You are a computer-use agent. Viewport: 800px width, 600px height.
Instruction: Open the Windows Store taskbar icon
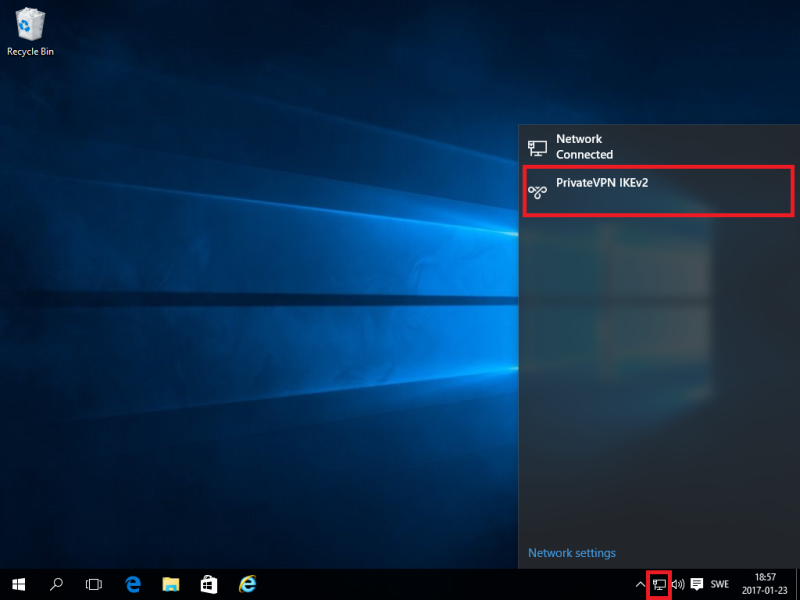click(209, 584)
